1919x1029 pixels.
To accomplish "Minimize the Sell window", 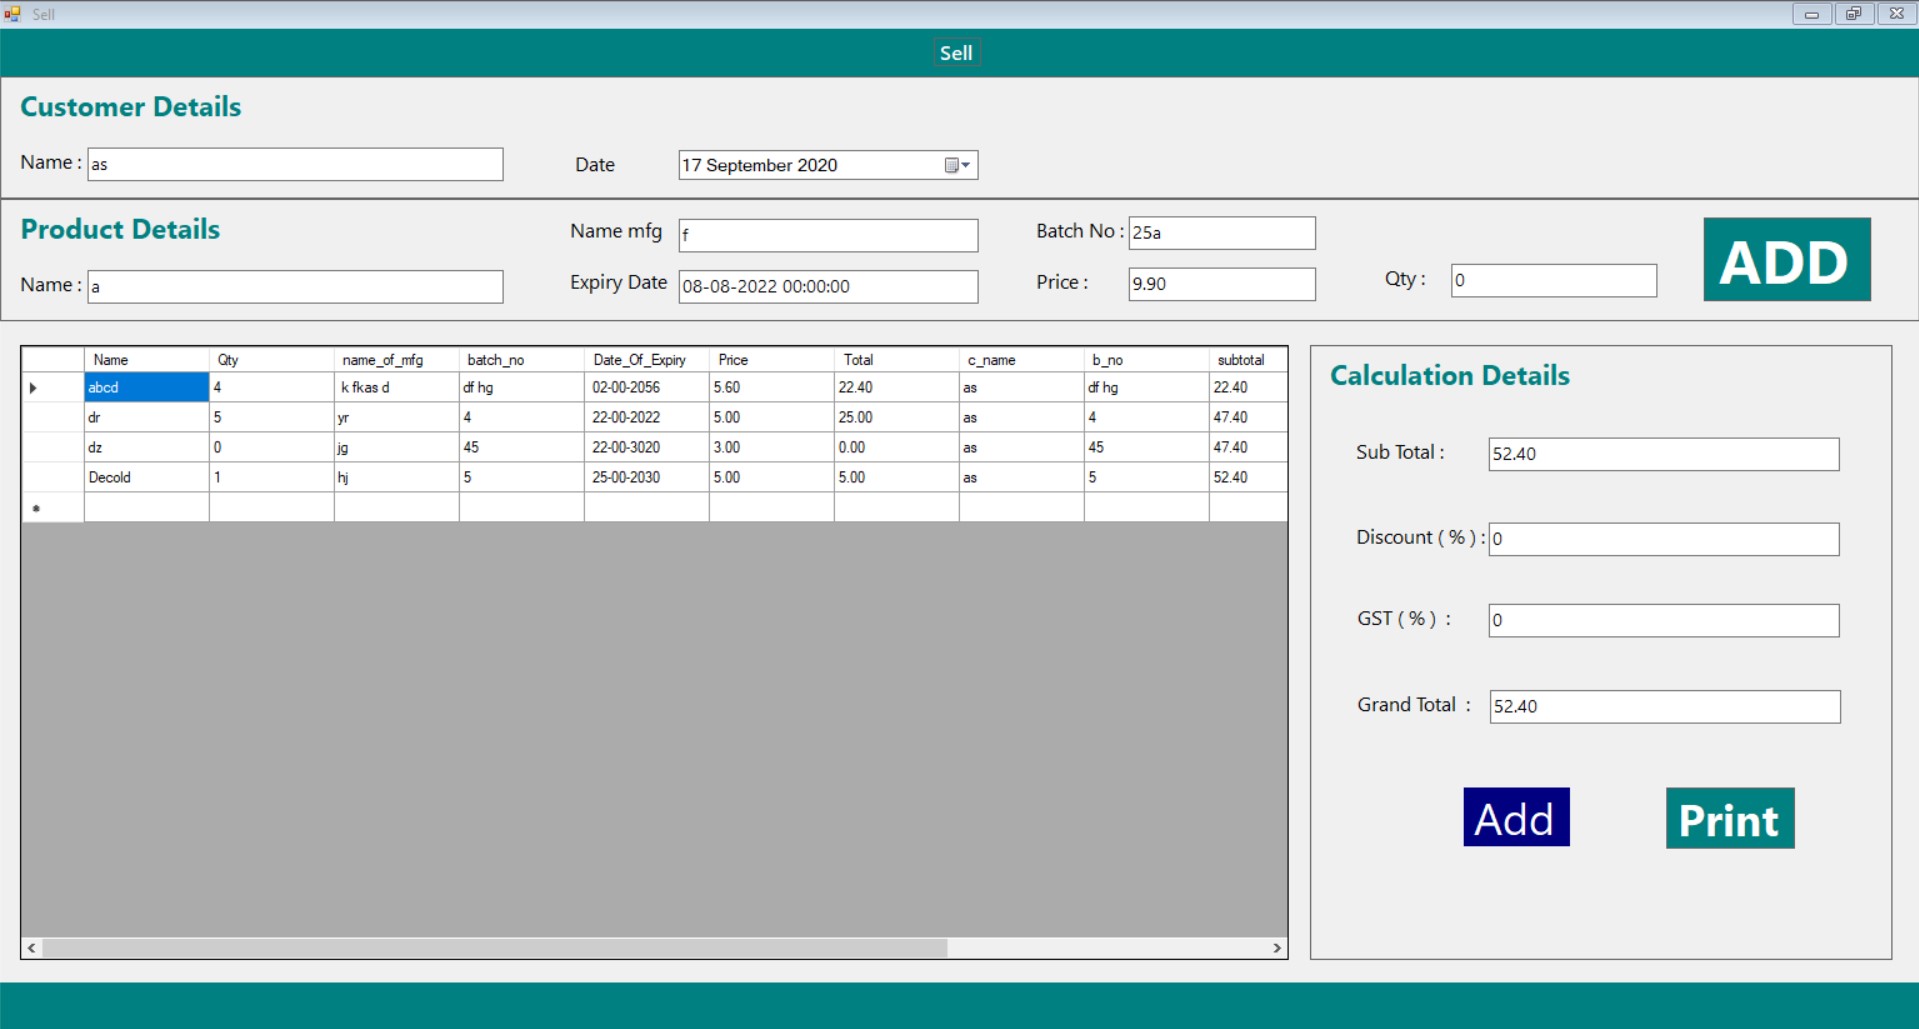I will click(x=1811, y=14).
